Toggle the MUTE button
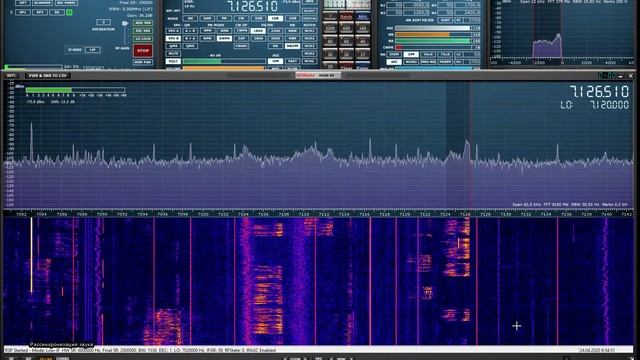Viewport: 640px width, 360px height. (173, 53)
